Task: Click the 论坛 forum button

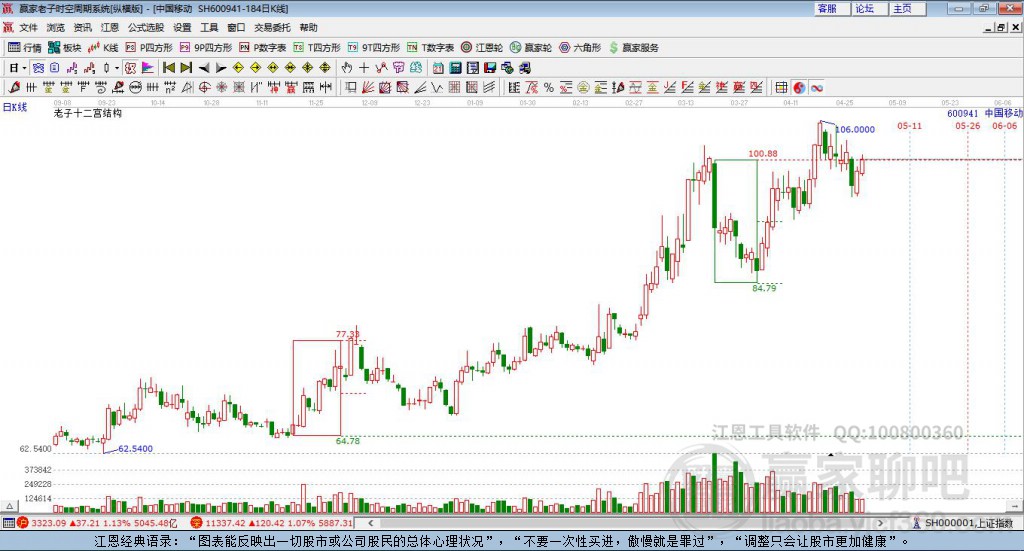Action: tap(870, 8)
